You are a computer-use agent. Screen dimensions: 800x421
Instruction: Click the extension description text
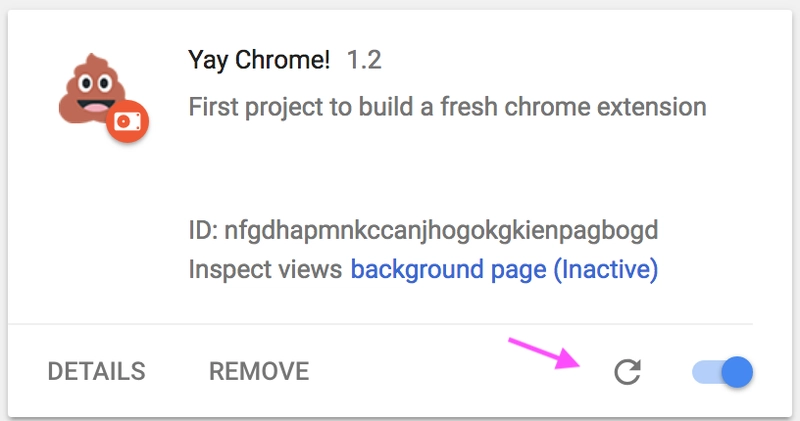447,107
